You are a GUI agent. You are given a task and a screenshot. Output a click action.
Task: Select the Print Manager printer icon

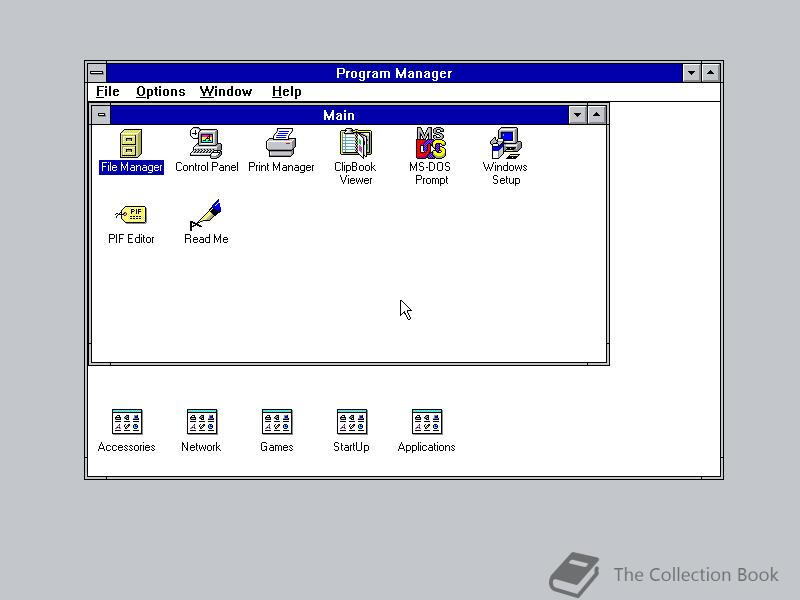click(x=281, y=143)
